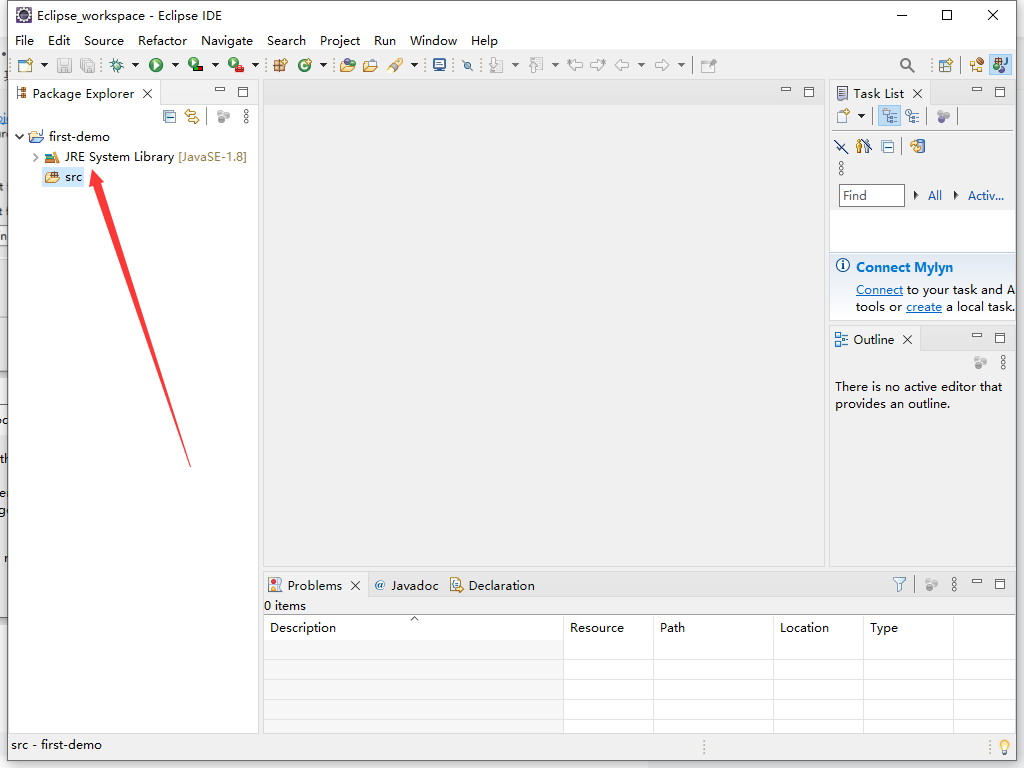Screen dimensions: 1024x768
Task: Click the Open Task folder icon
Action: coord(370,65)
